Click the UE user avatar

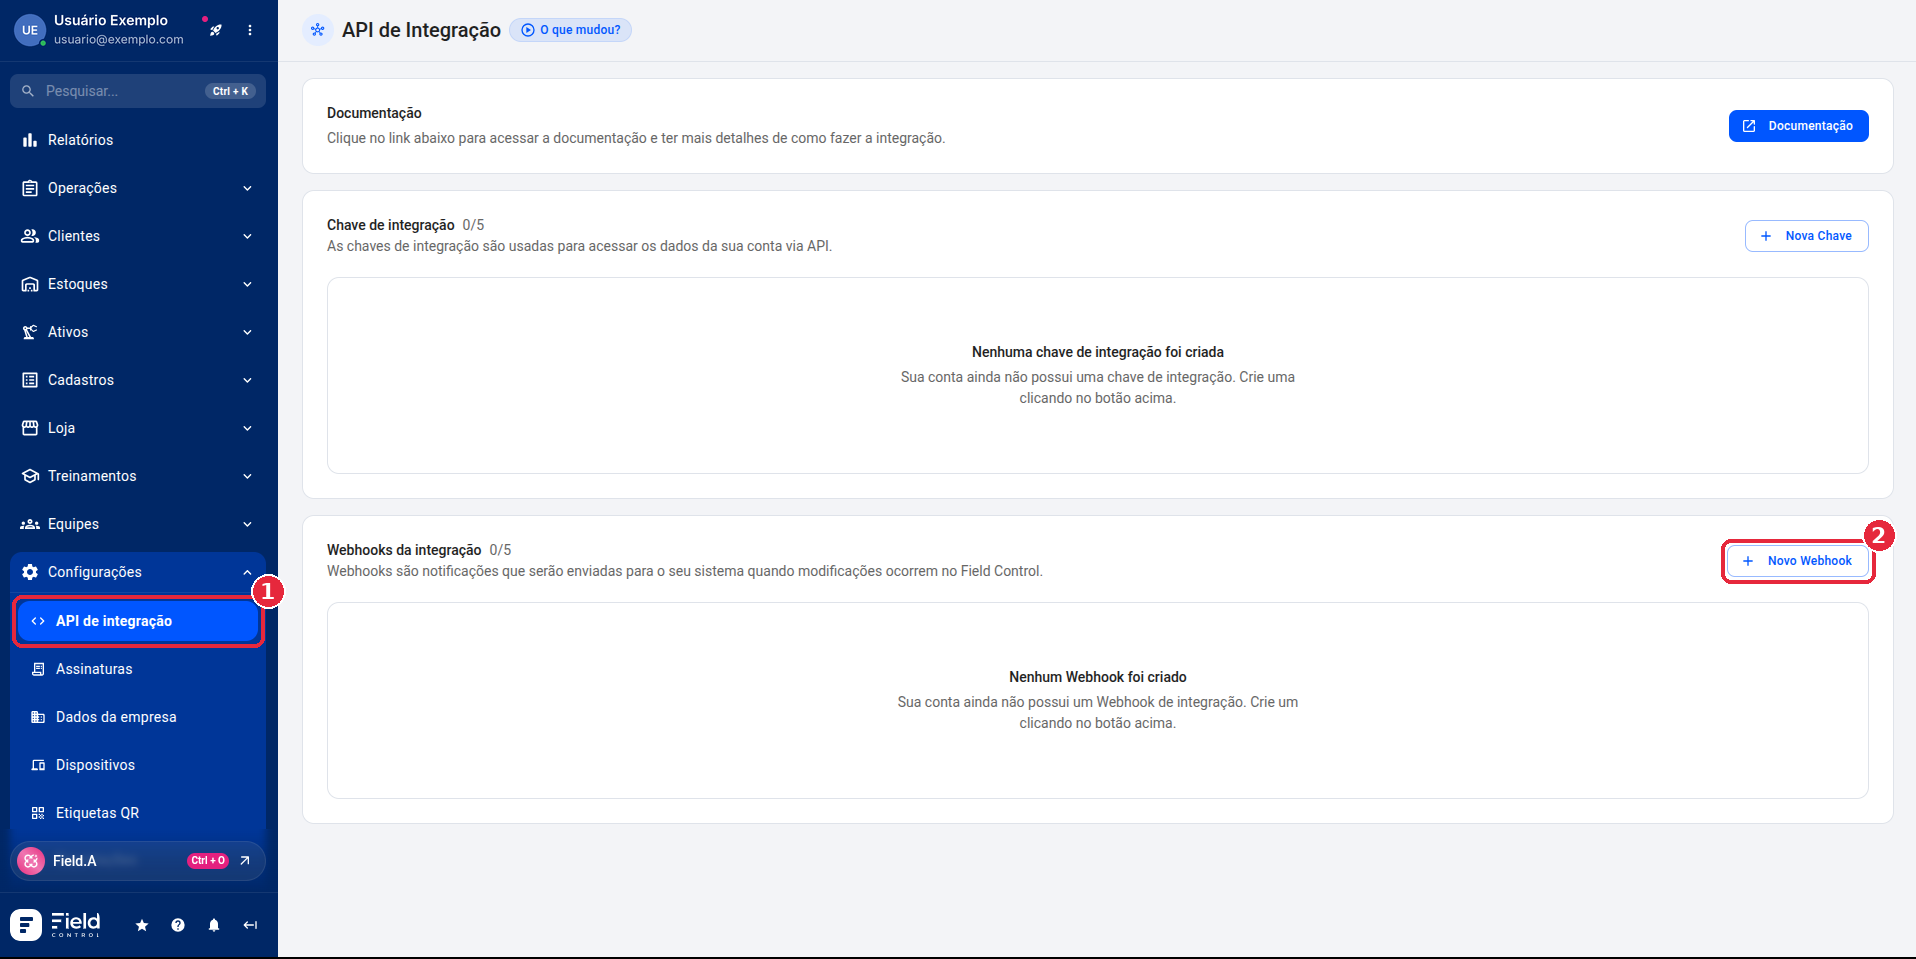click(x=30, y=30)
